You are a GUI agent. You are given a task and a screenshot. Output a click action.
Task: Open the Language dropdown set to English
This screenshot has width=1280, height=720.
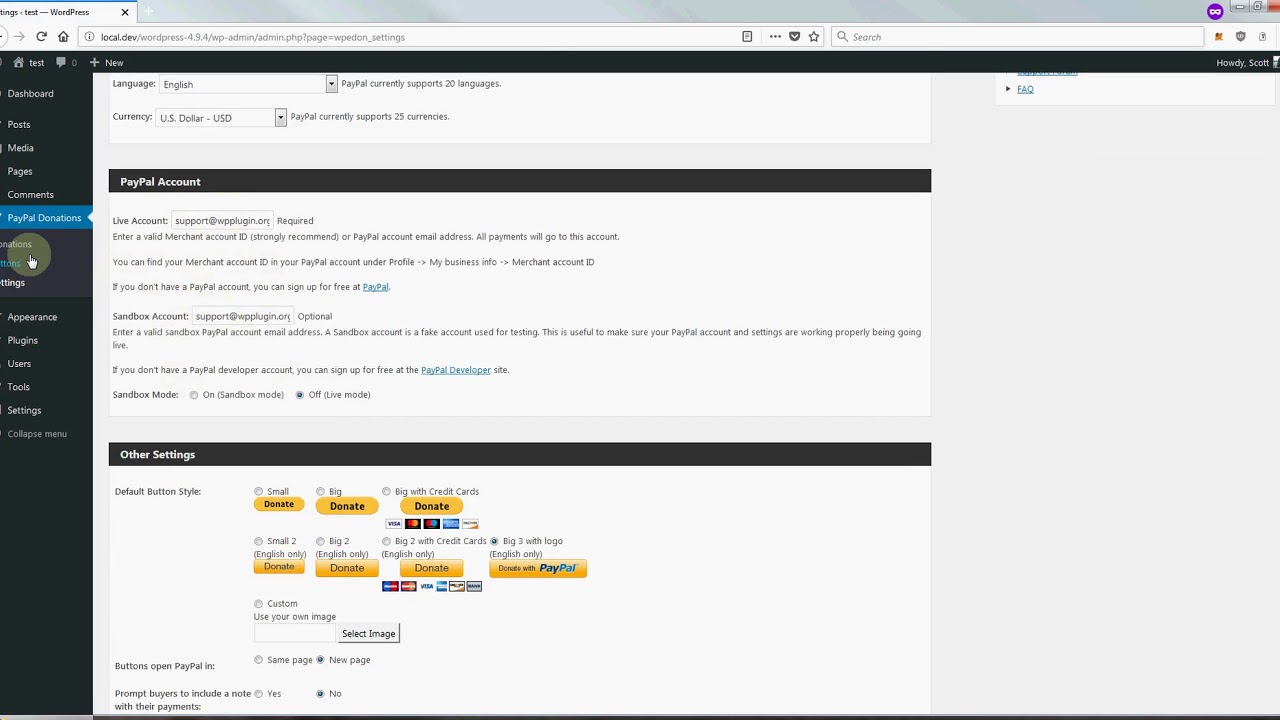[x=248, y=84]
